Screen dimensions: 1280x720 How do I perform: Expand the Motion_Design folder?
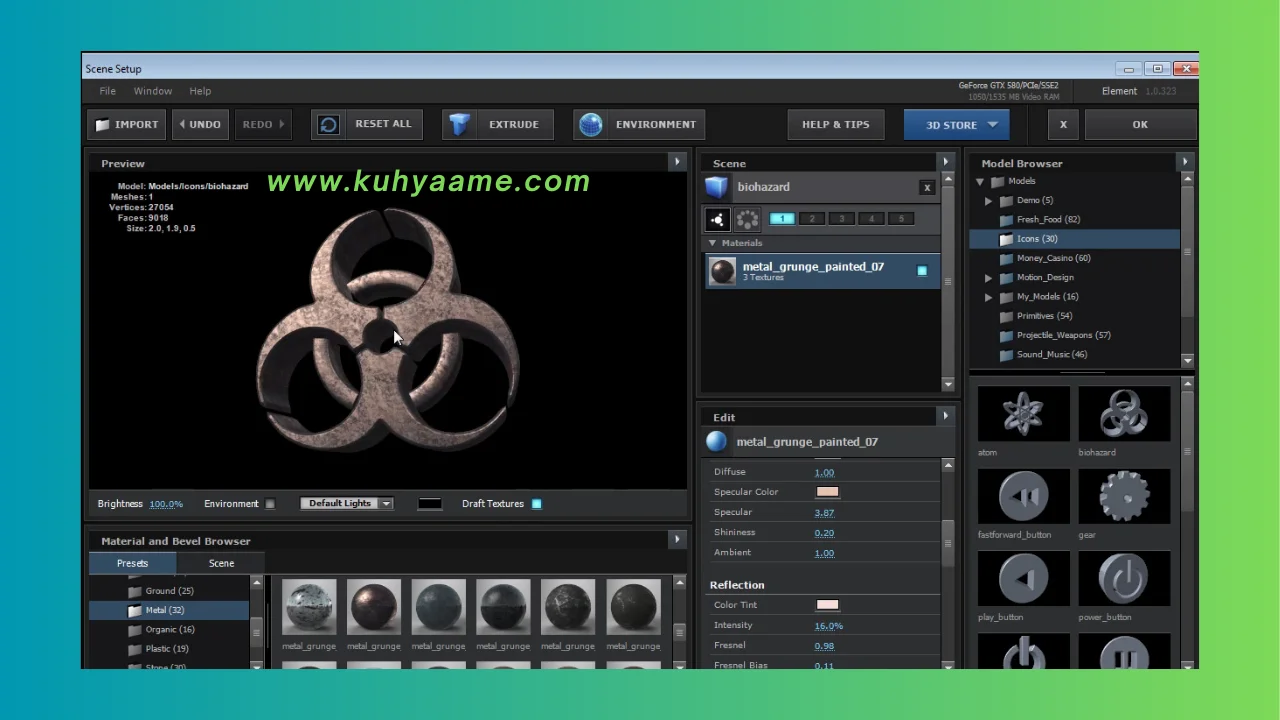tap(989, 278)
